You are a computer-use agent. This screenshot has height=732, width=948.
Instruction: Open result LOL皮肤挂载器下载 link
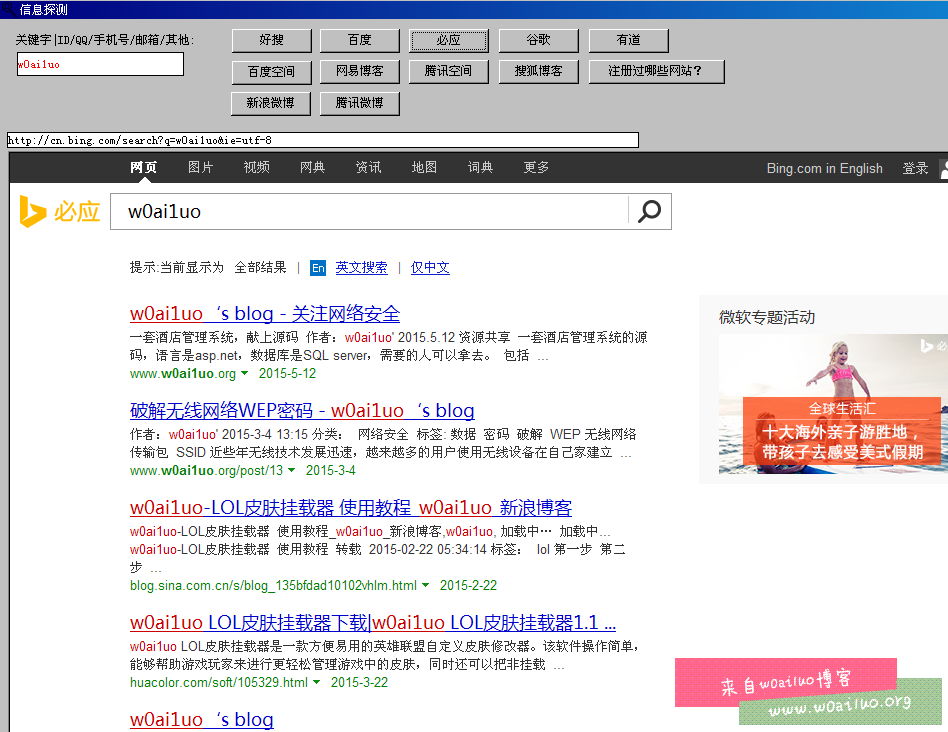pos(373,623)
